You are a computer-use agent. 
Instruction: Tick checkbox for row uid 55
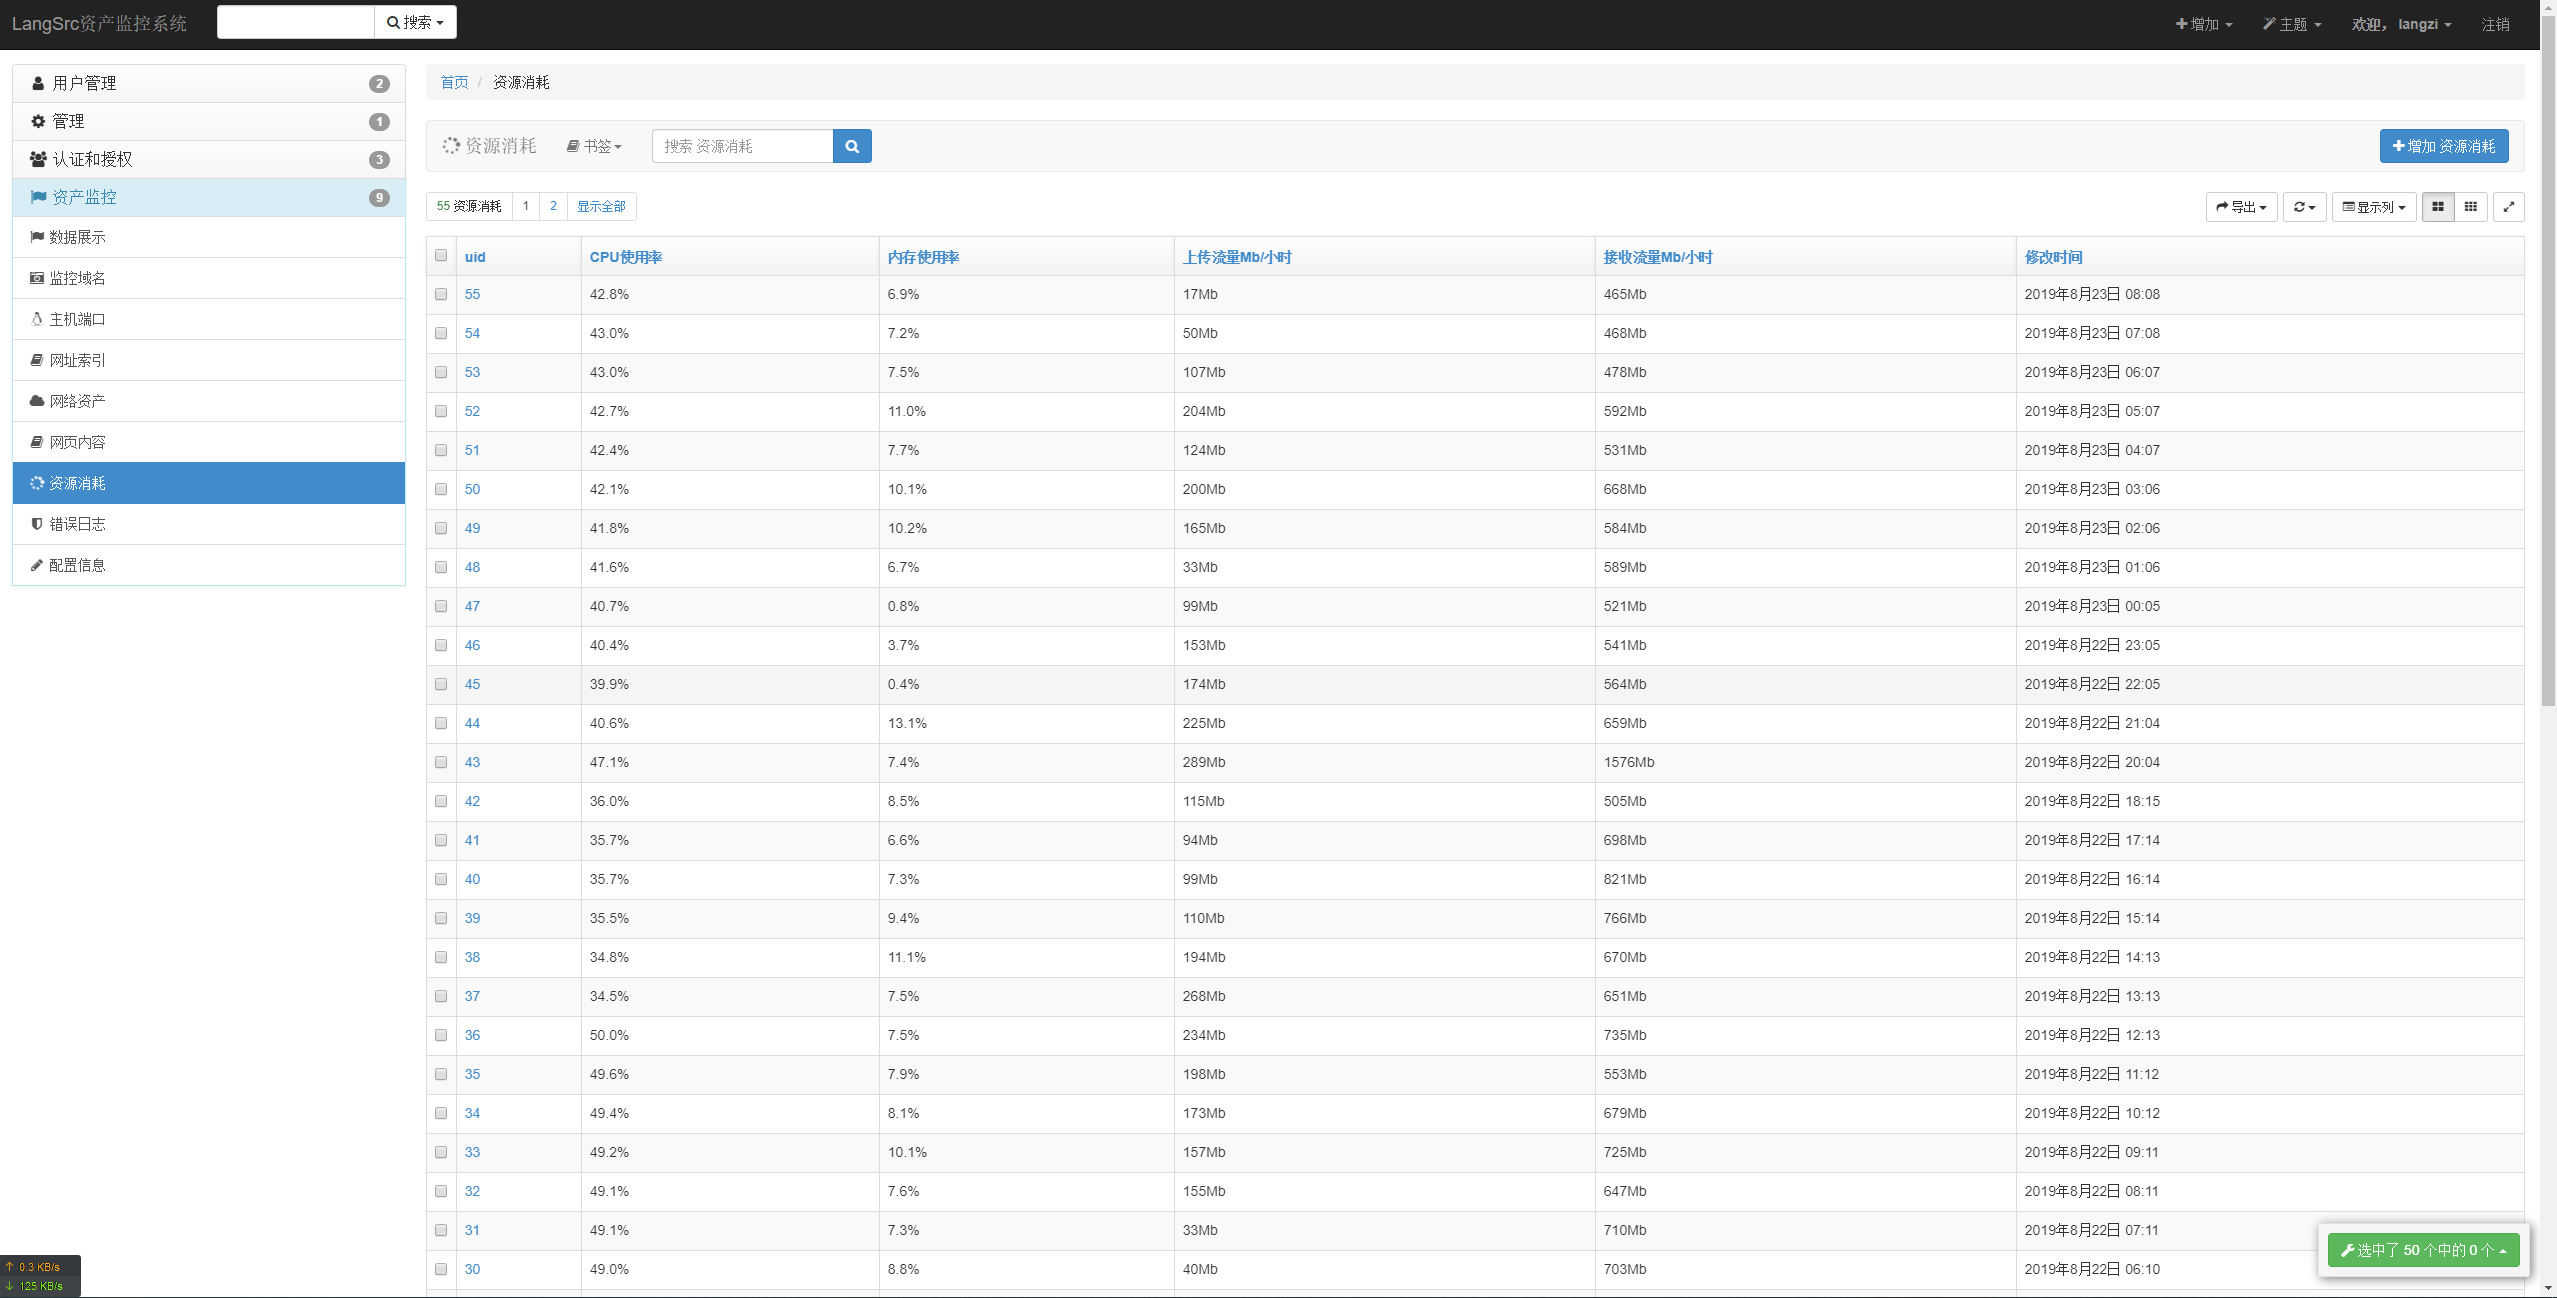click(441, 294)
